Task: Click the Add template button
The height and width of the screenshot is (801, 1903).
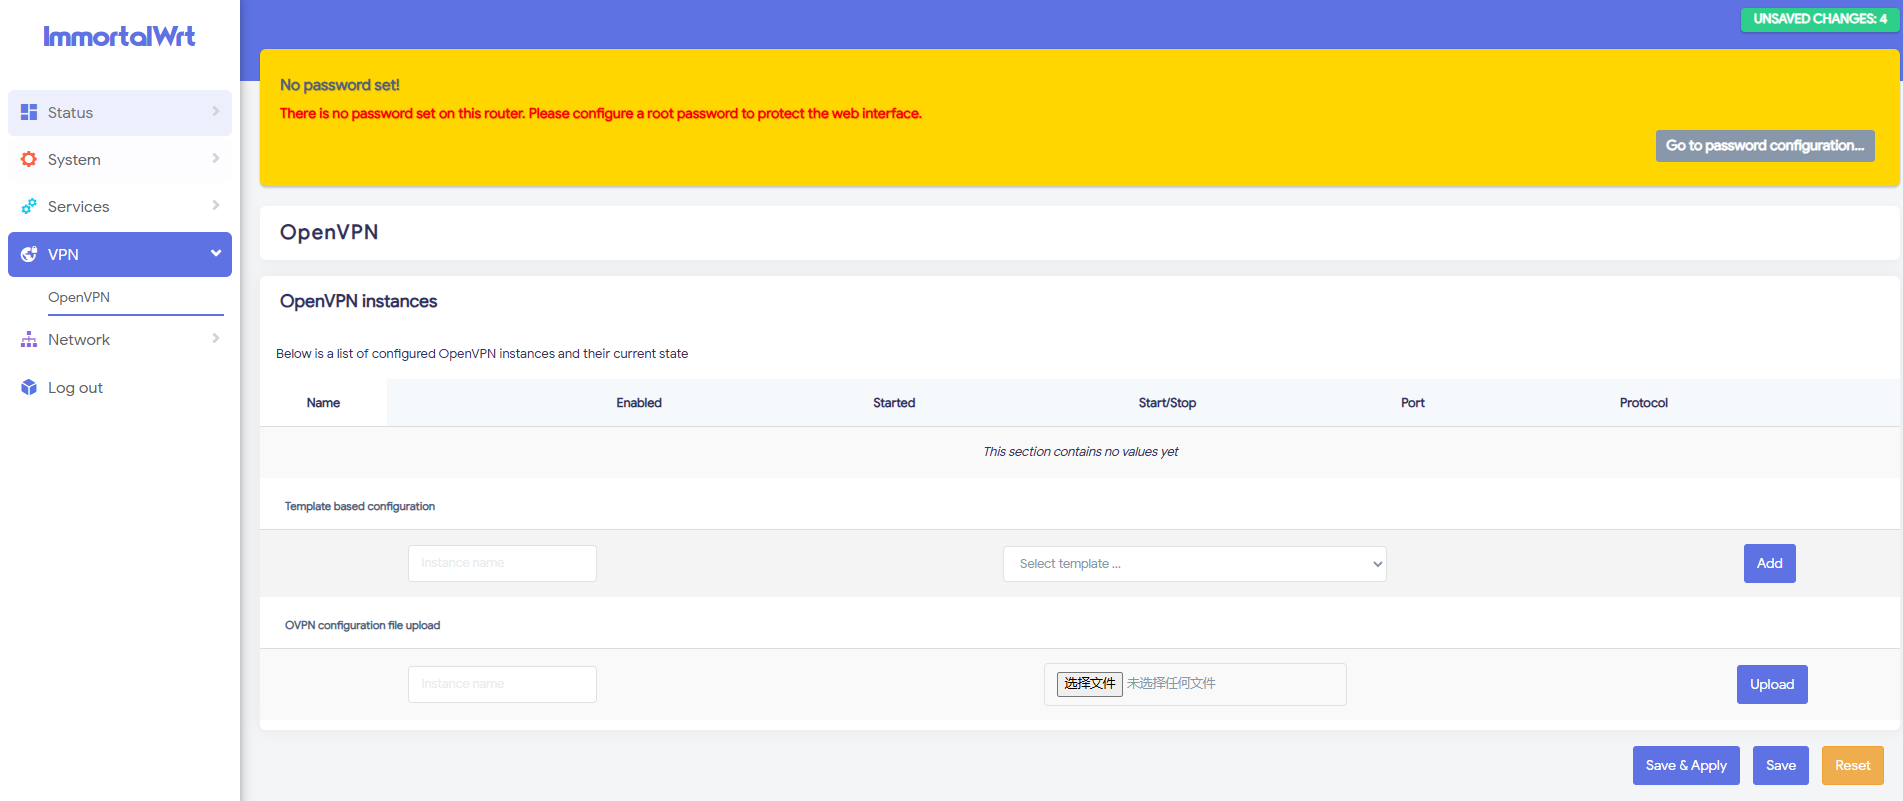Action: pos(1769,563)
